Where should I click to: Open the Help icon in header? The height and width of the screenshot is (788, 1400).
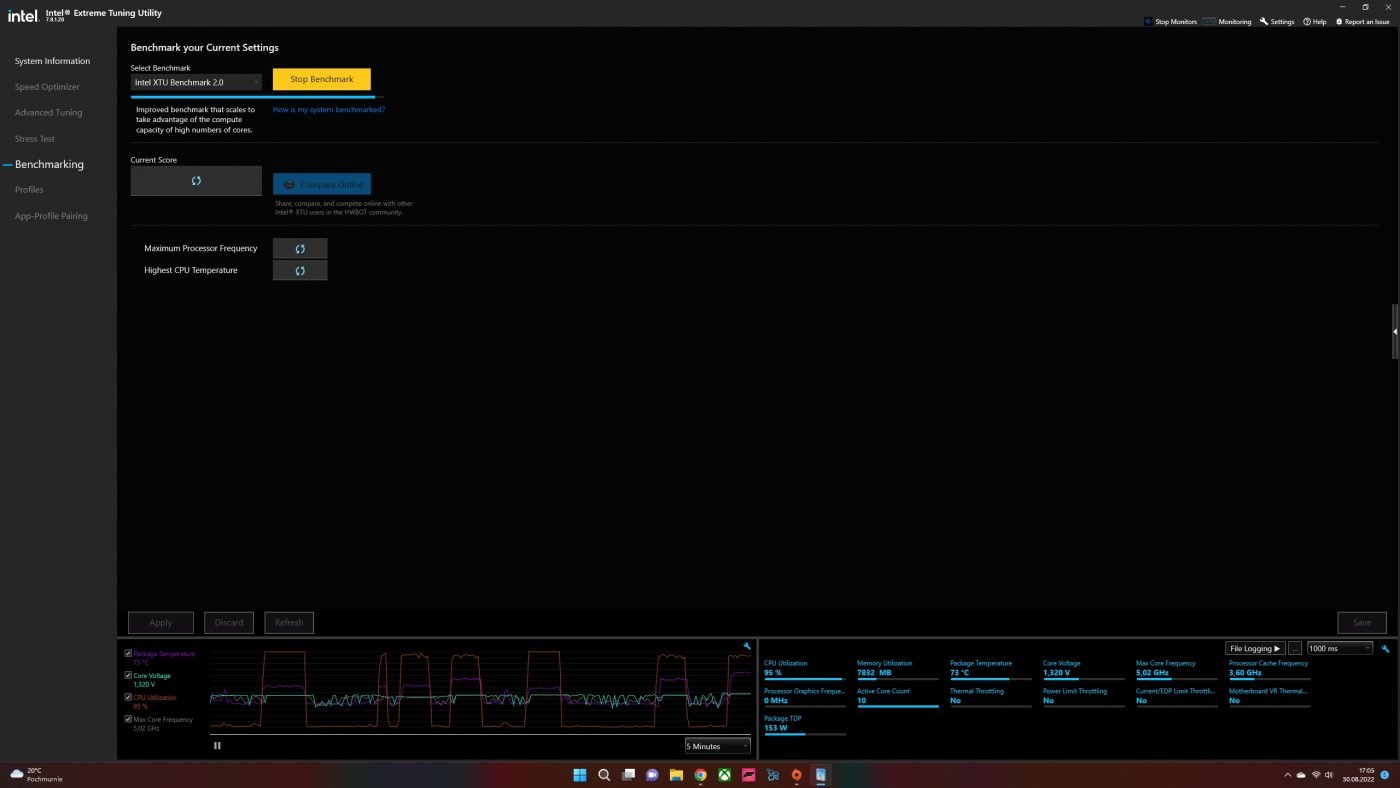click(1307, 21)
